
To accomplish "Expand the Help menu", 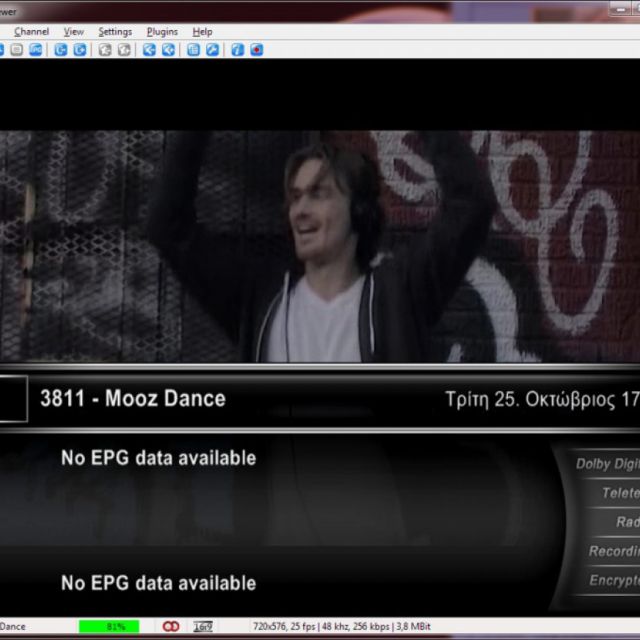I will coord(203,31).
